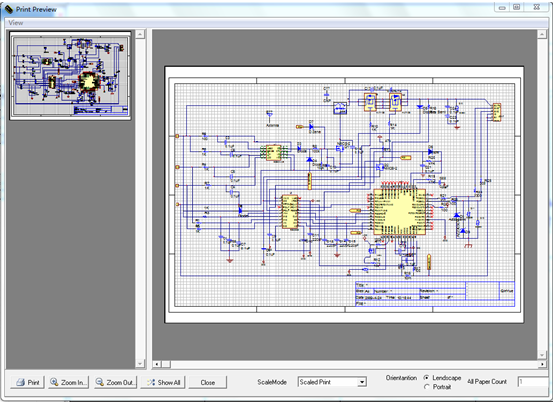This screenshot has height=402, width=555.
Task: Click the Show All button label
Action: pyautogui.click(x=169, y=383)
